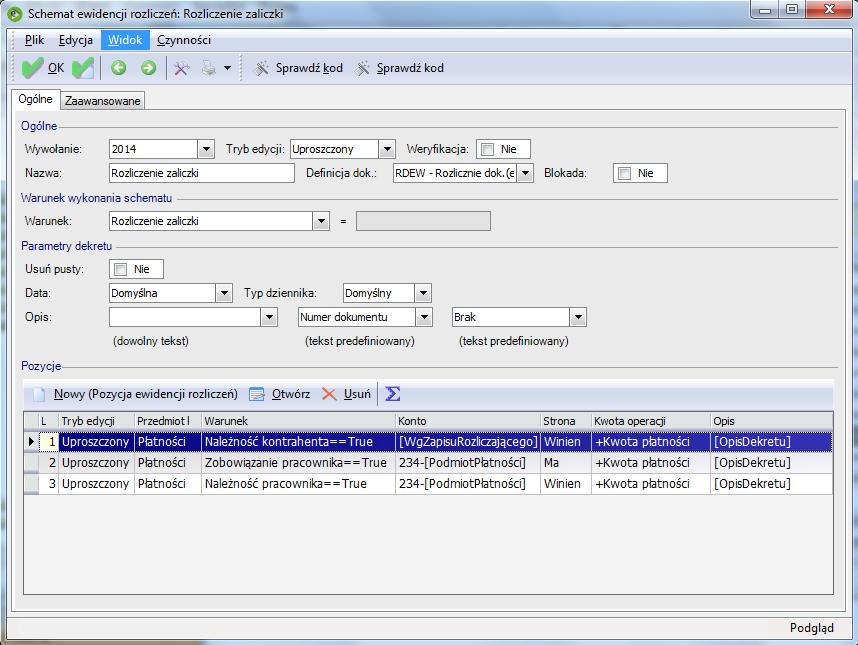The width and height of the screenshot is (858, 645).
Task: Select row 2 Zobowiązanie pracownika==True
Action: [x=428, y=463]
